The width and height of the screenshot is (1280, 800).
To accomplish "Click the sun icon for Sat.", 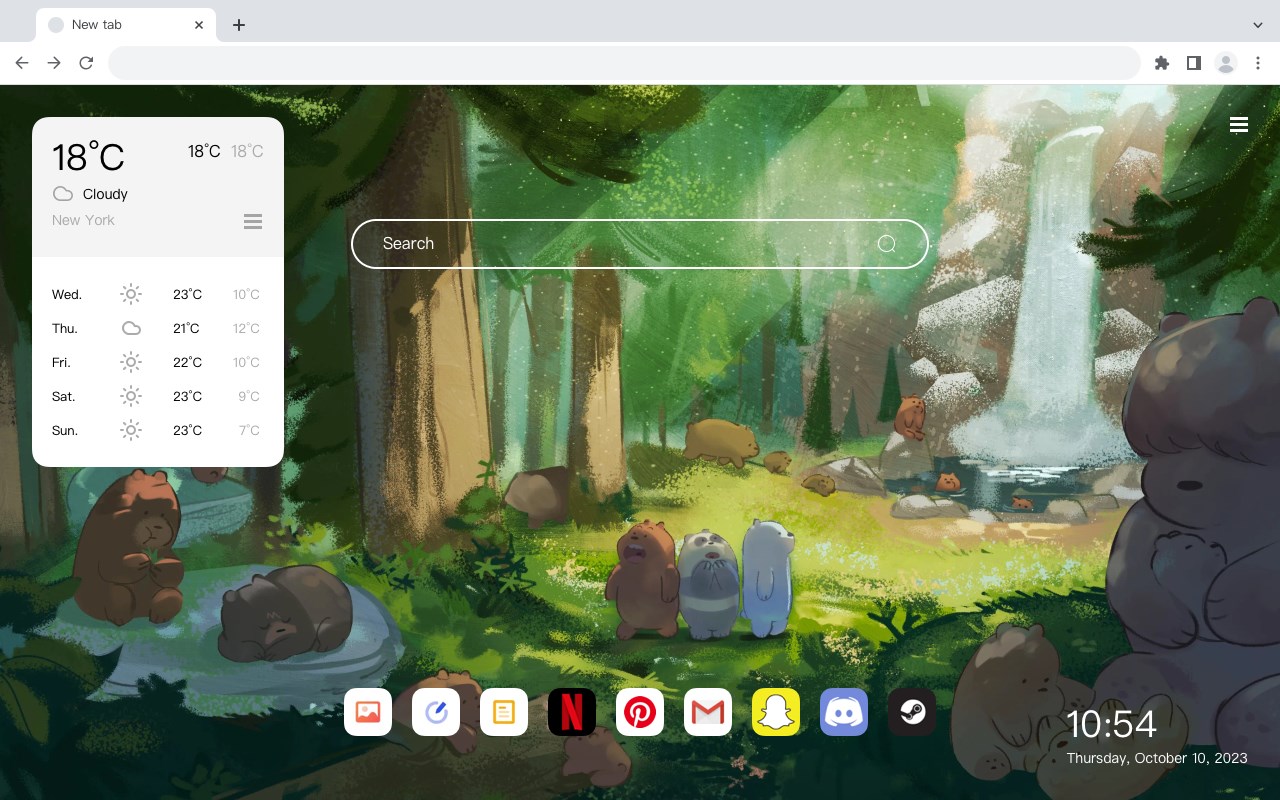I will [131, 396].
